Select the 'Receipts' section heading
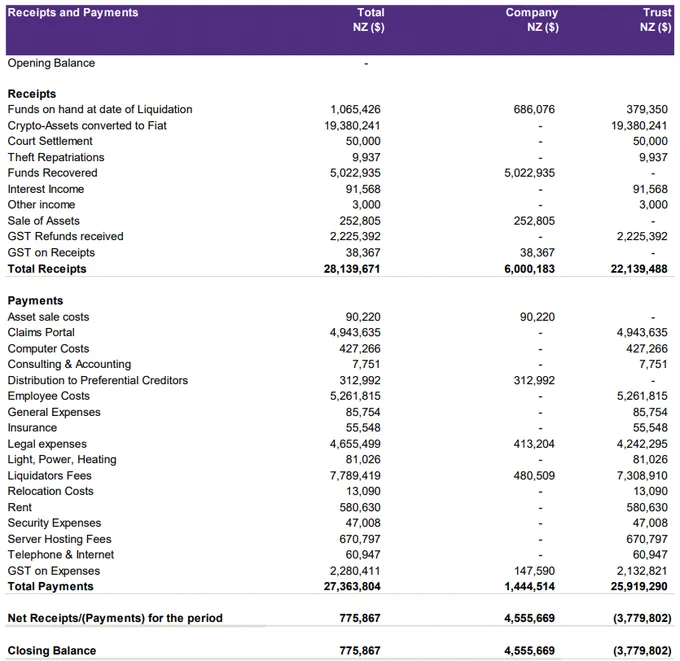The height and width of the screenshot is (661, 680). pyautogui.click(x=32, y=94)
